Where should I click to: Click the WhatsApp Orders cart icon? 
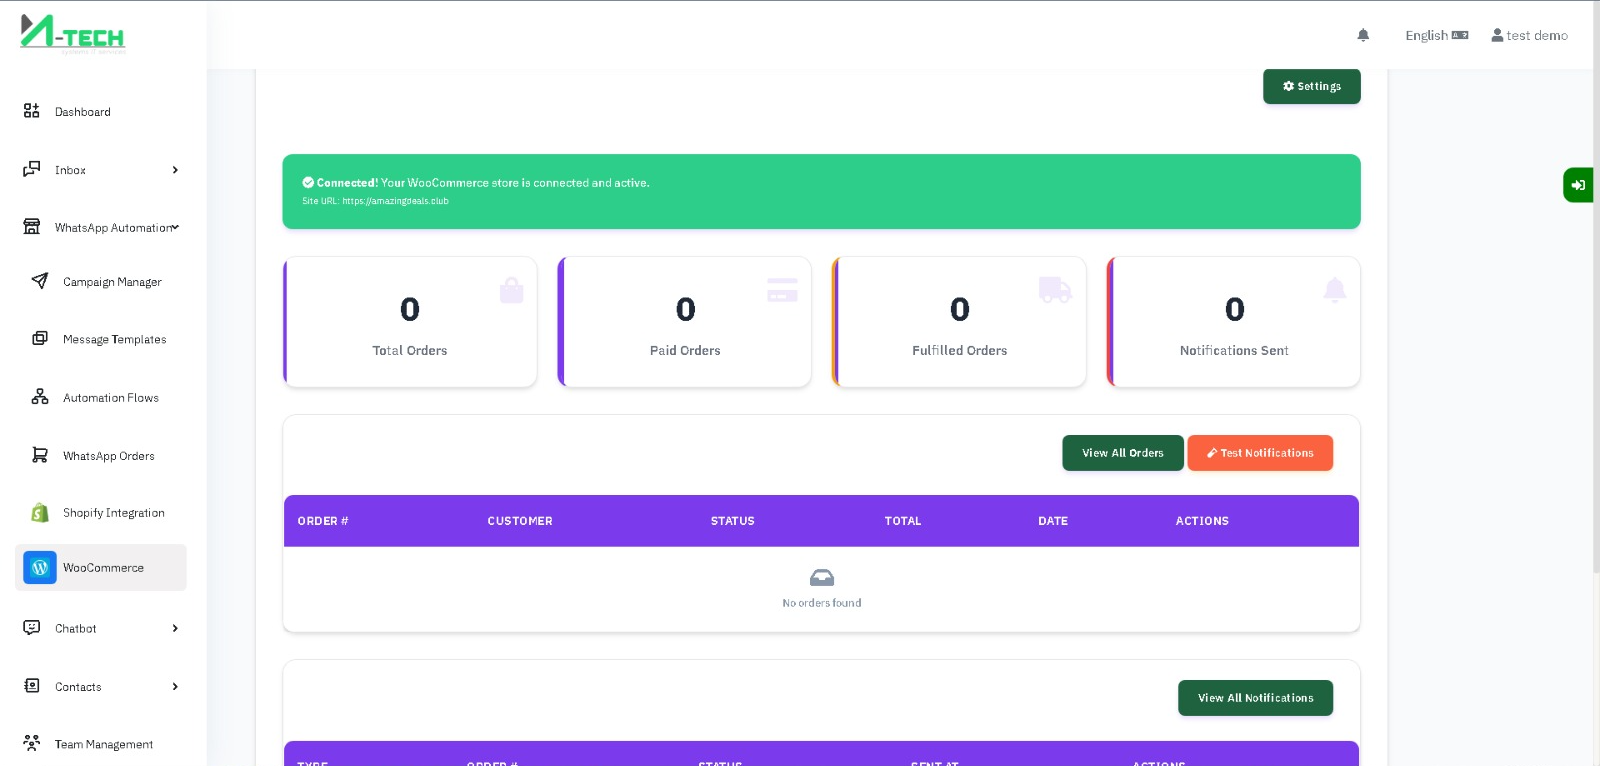[x=40, y=455]
